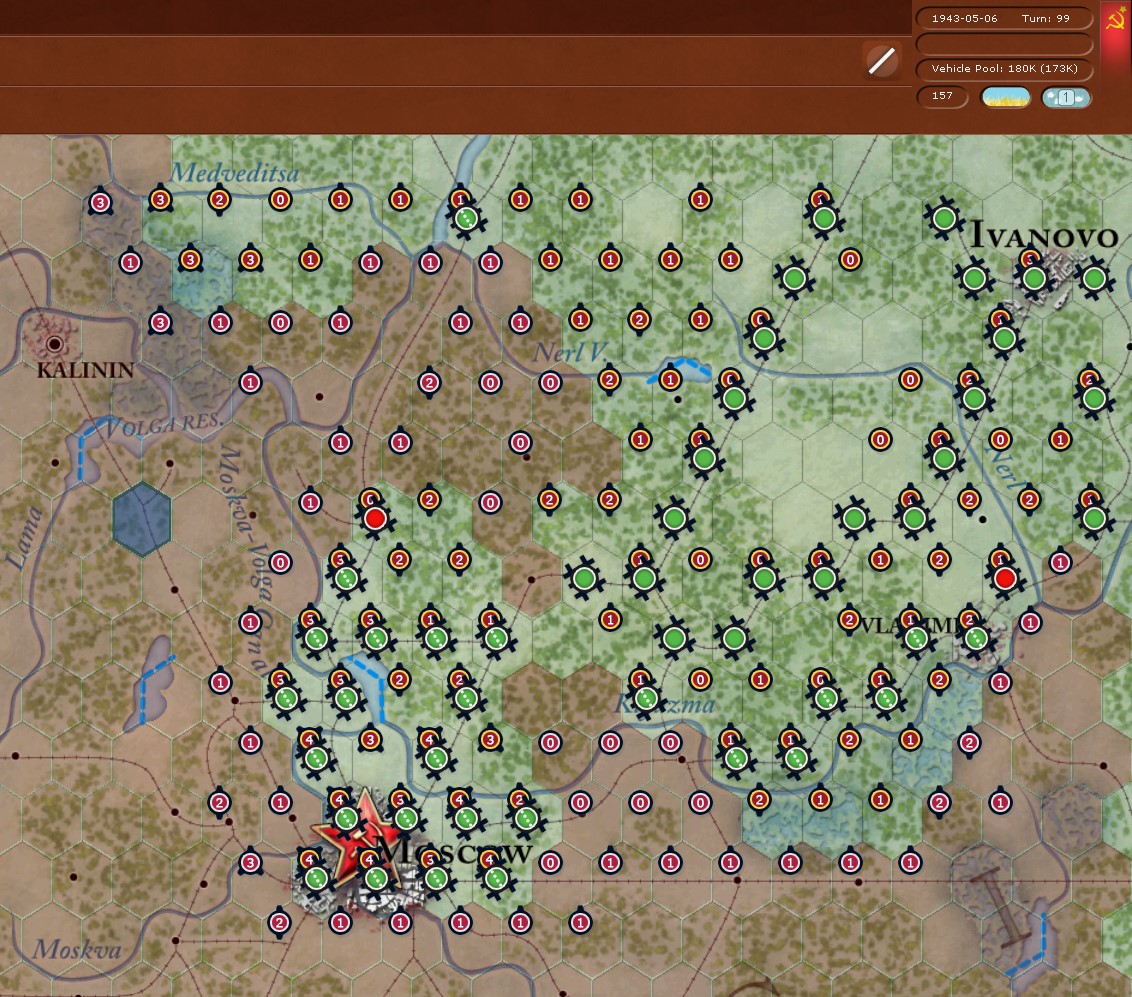This screenshot has width=1132, height=997.
Task: Click the wheat field ground conditions icon
Action: (x=1006, y=97)
